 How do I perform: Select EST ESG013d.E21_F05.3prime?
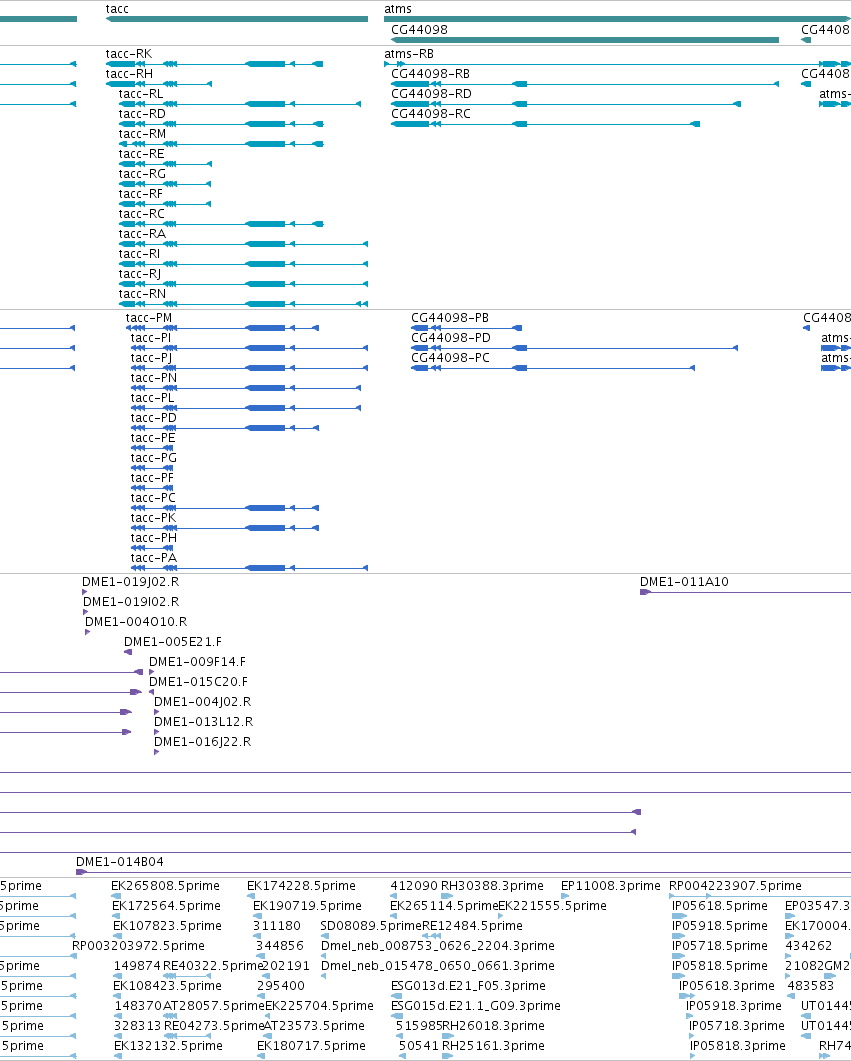(468, 986)
